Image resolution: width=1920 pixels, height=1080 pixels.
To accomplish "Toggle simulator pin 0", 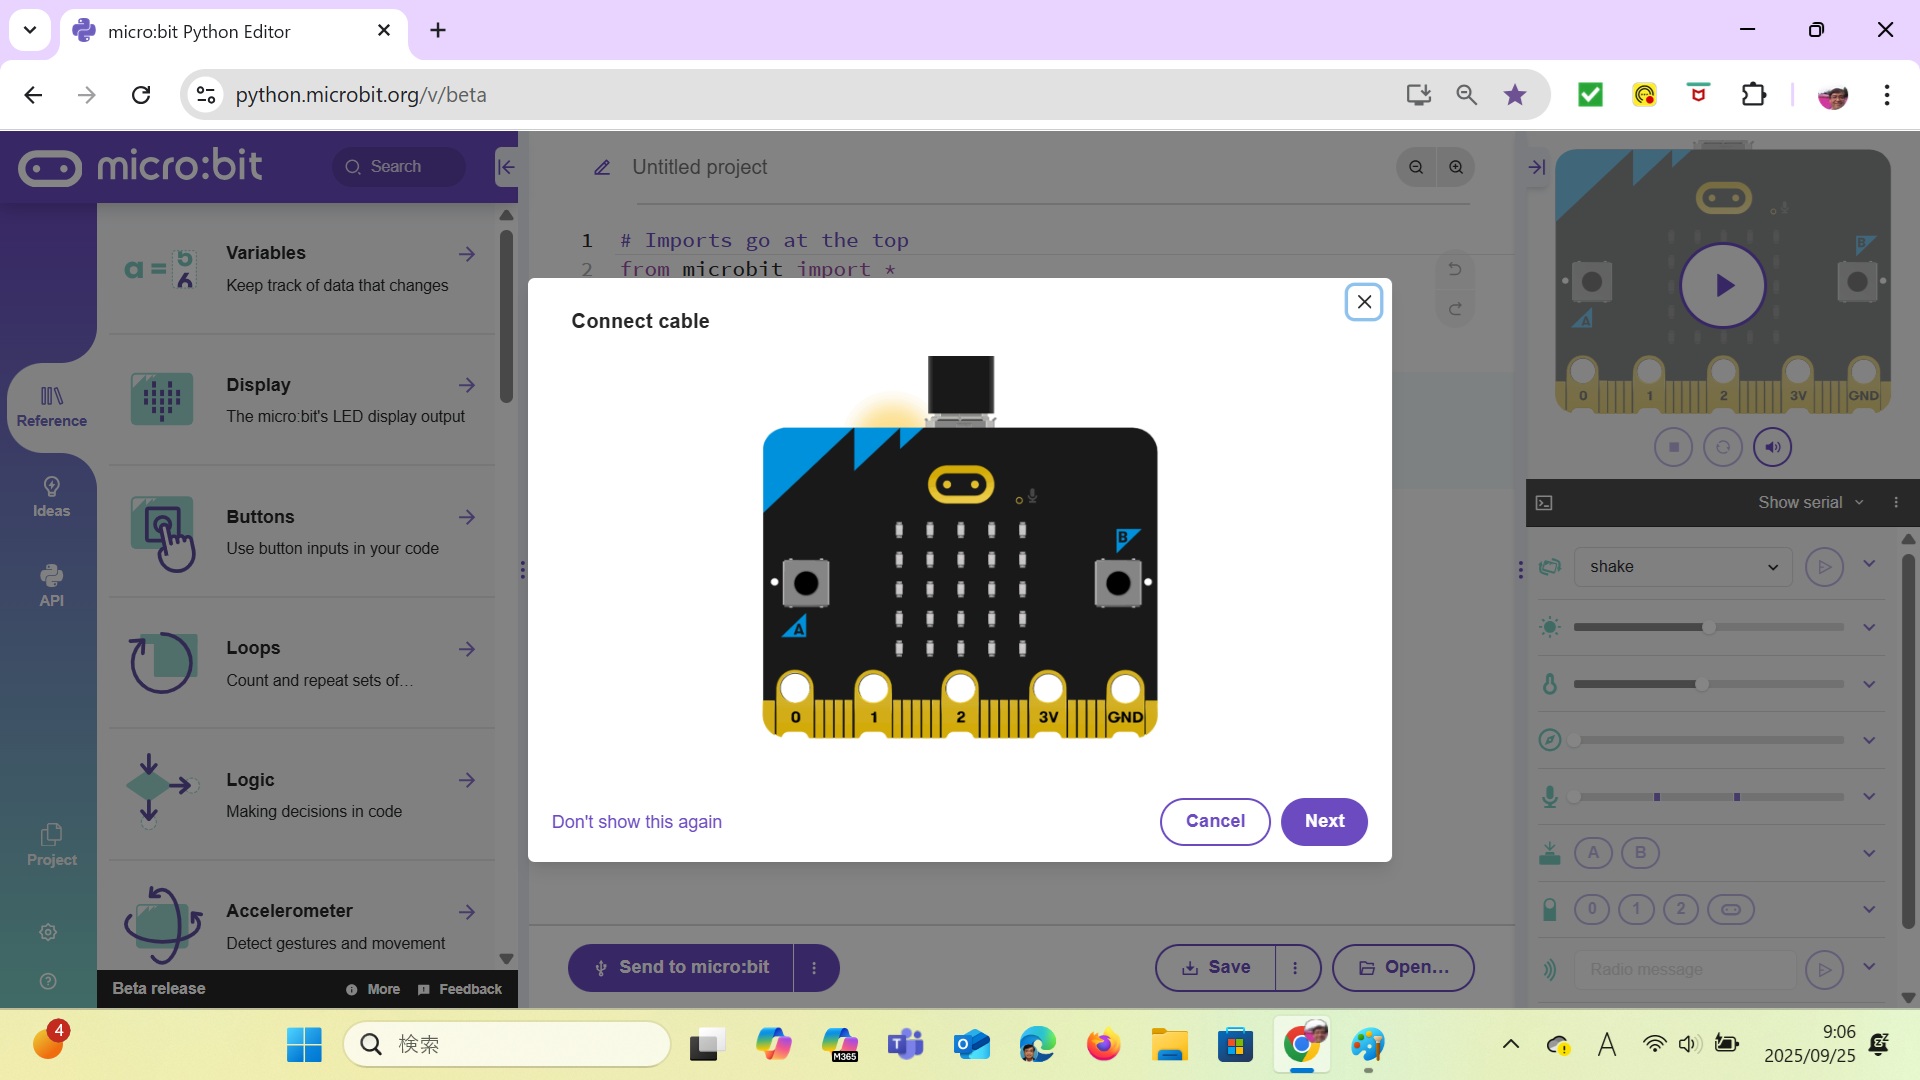I will click(x=1592, y=909).
